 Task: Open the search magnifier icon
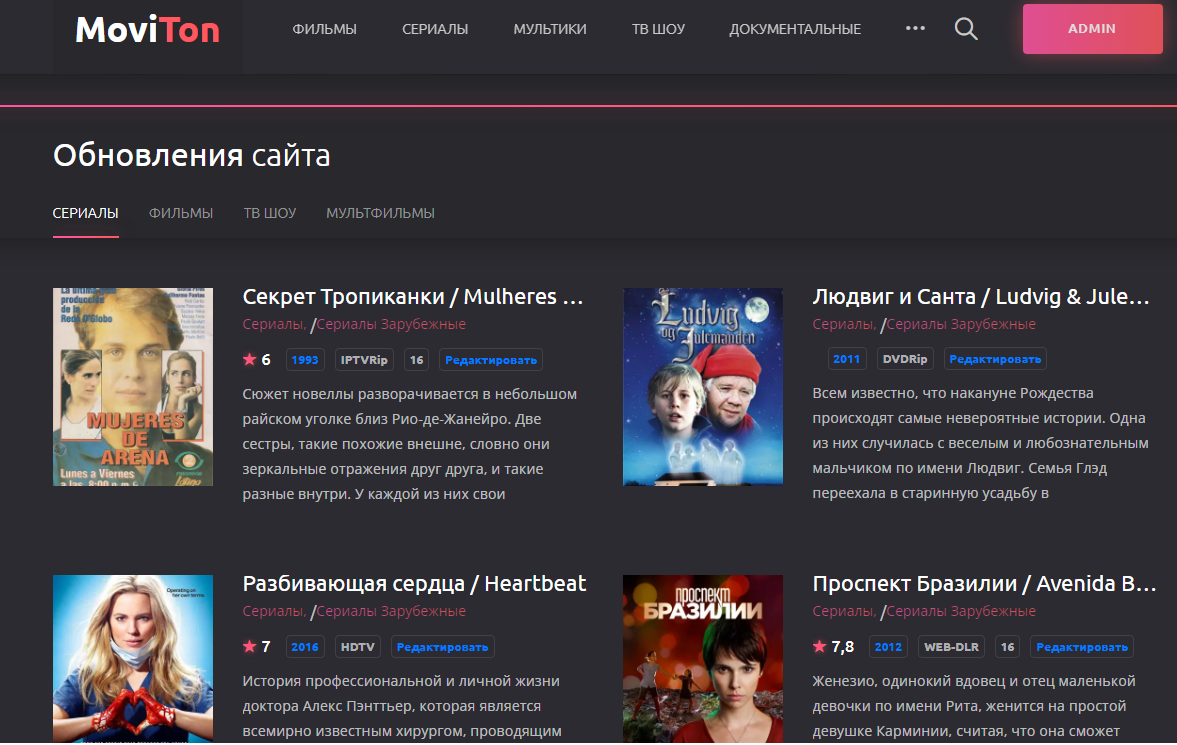(x=965, y=29)
